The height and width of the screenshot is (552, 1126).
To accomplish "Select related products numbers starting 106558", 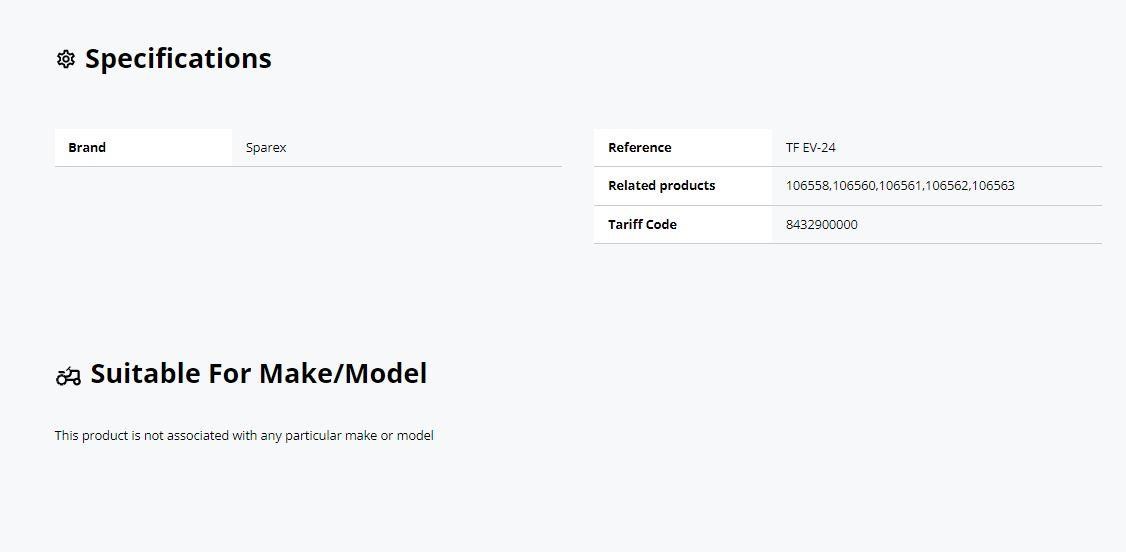I will coord(900,186).
